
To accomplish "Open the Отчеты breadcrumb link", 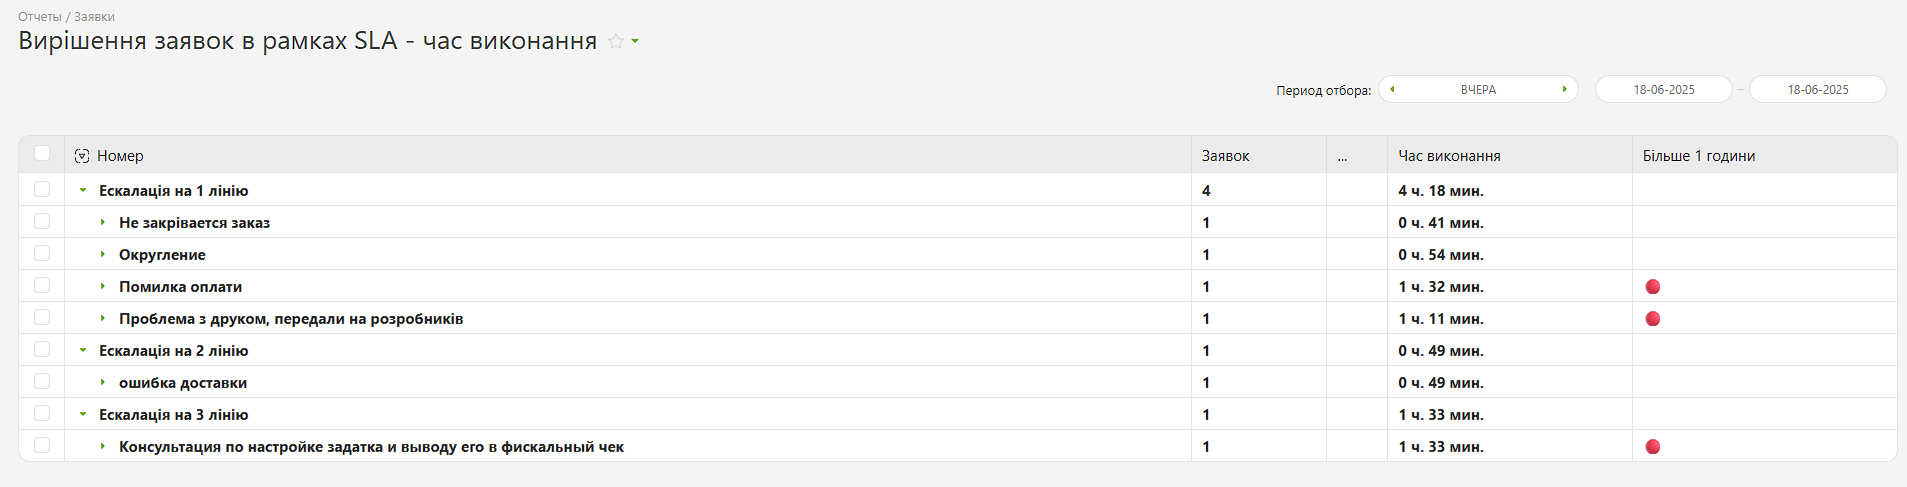I will point(39,17).
